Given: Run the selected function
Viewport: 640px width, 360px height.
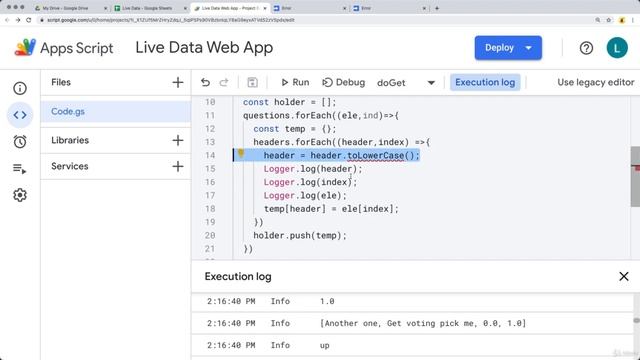Looking at the screenshot, I should [295, 82].
